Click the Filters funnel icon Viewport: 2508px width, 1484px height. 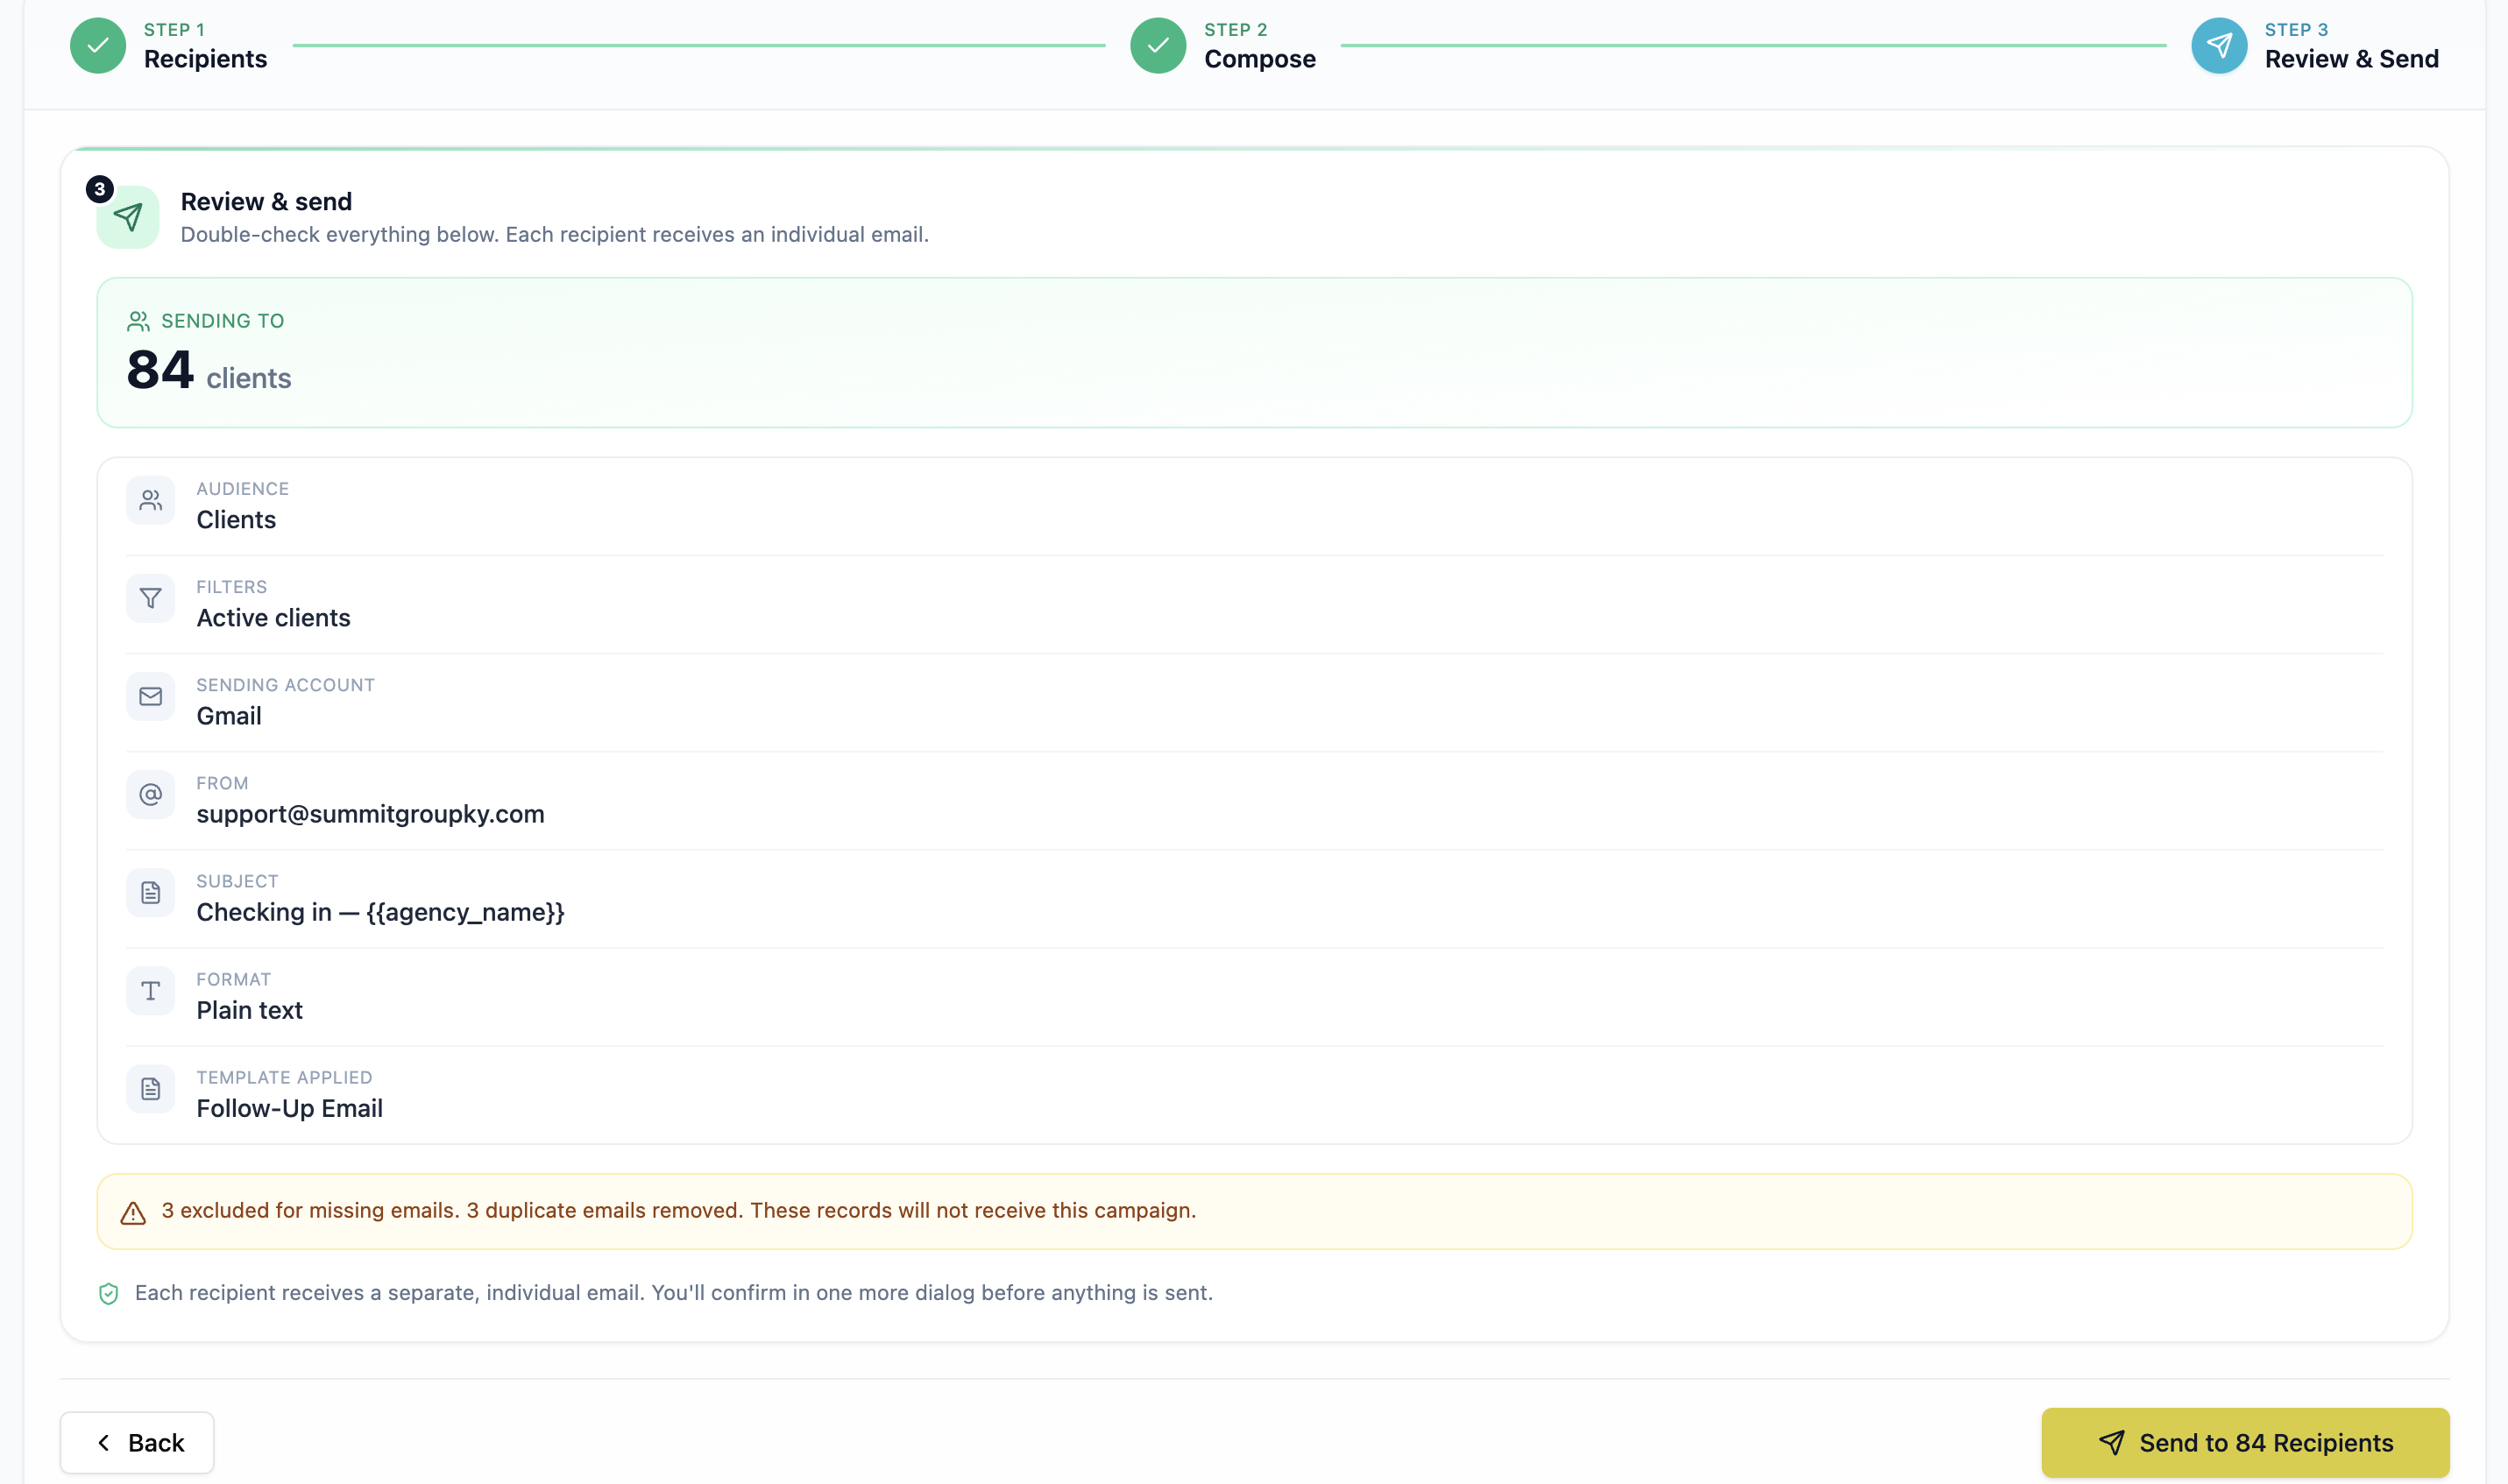[150, 598]
